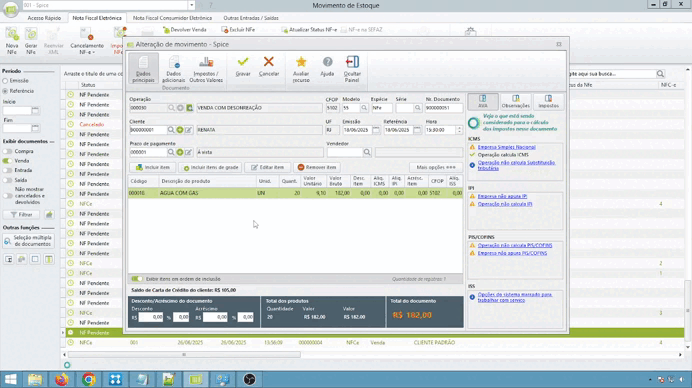Viewport: 692px width, 388px height.
Task: Search Cliente with magnifier icon
Action: pyautogui.click(x=171, y=130)
